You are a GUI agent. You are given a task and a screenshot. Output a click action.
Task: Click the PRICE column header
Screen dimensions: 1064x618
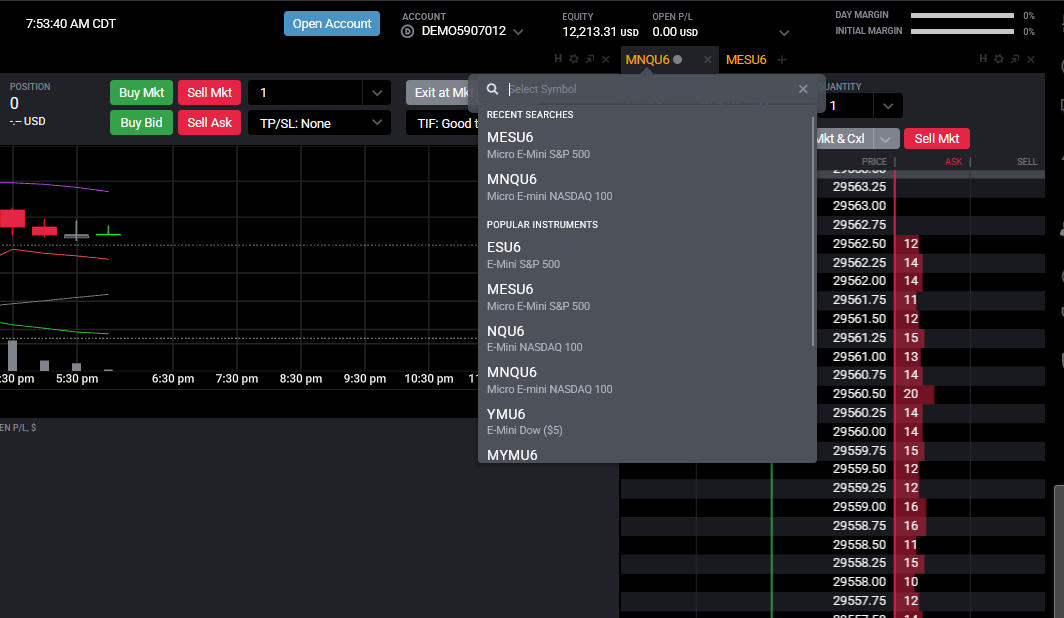click(x=874, y=161)
